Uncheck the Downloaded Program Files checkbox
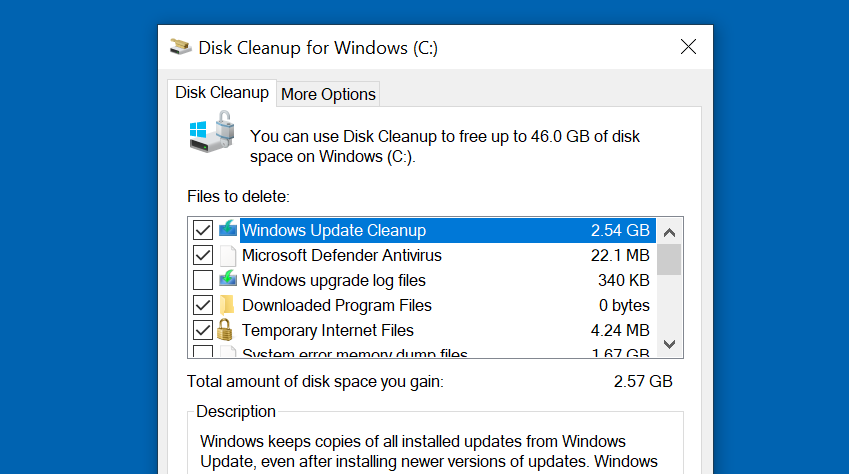The width and height of the screenshot is (849, 474). click(202, 305)
